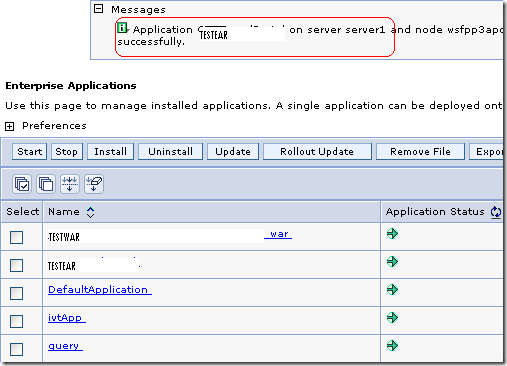Click the Preferences label text
Screen dimensions: 507x366
point(54,126)
